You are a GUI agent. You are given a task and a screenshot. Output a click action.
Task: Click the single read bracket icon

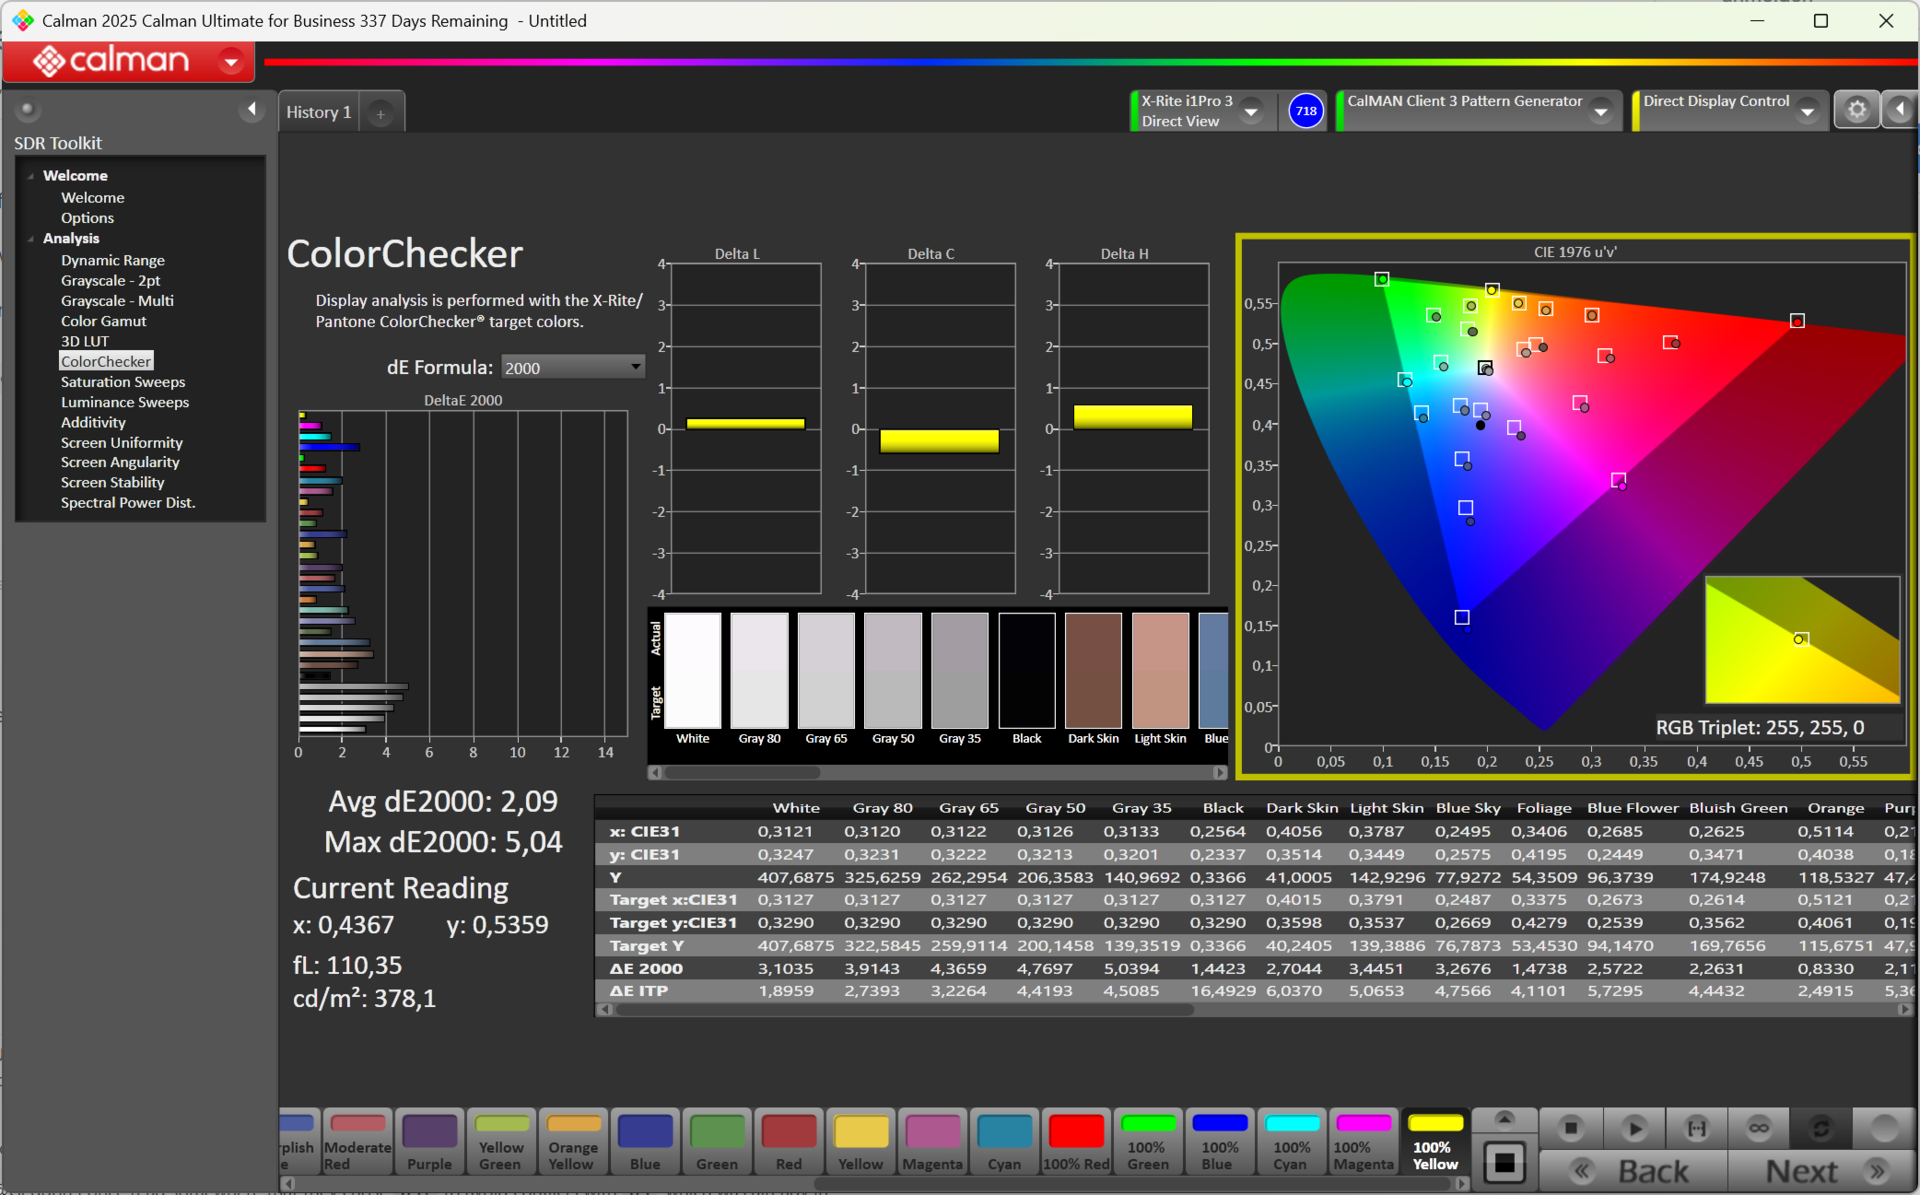tap(1696, 1128)
